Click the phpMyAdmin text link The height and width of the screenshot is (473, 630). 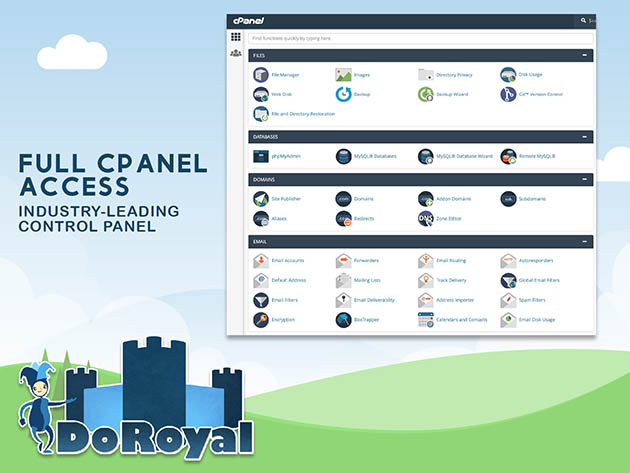click(x=286, y=156)
